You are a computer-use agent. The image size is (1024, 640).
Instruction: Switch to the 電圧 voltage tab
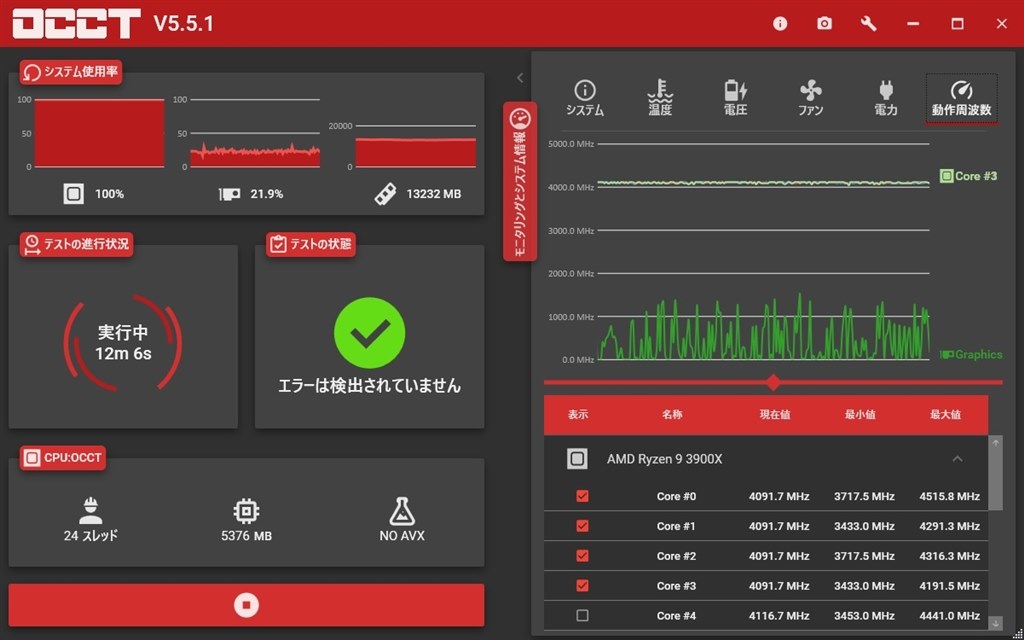735,99
